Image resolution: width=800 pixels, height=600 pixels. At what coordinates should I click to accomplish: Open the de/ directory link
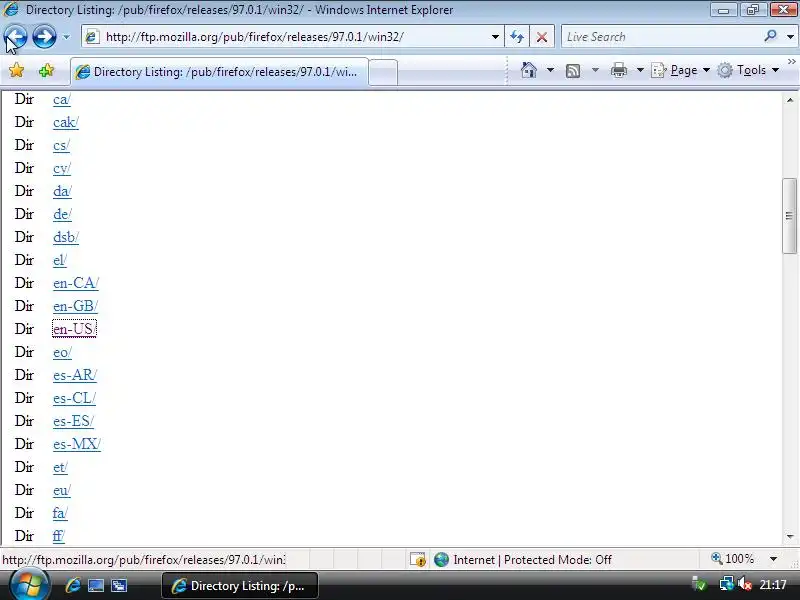click(x=62, y=214)
